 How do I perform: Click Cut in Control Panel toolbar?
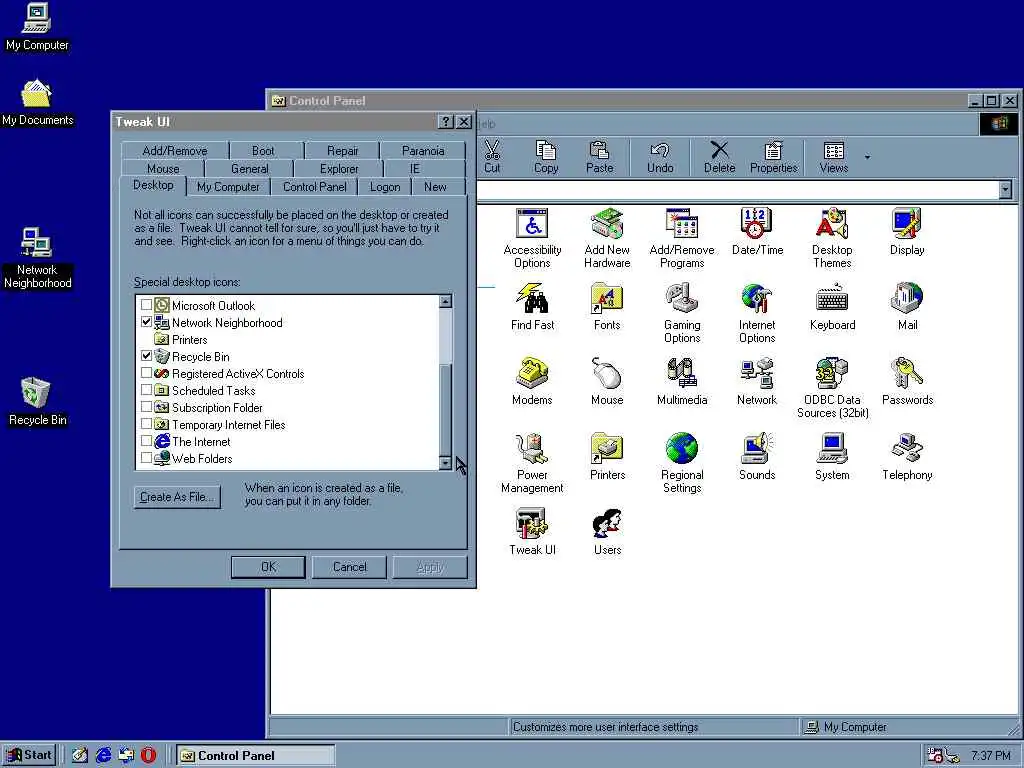tap(492, 157)
